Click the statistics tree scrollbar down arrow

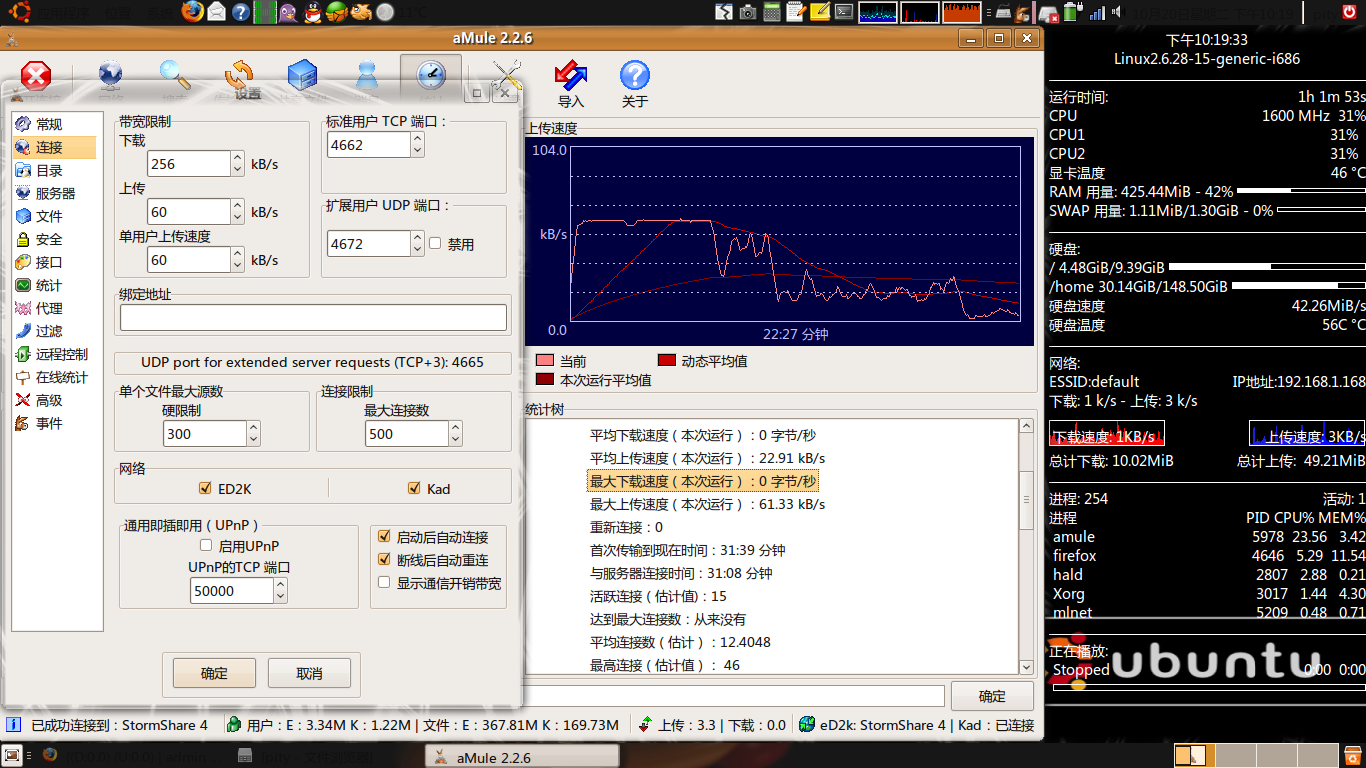1026,666
